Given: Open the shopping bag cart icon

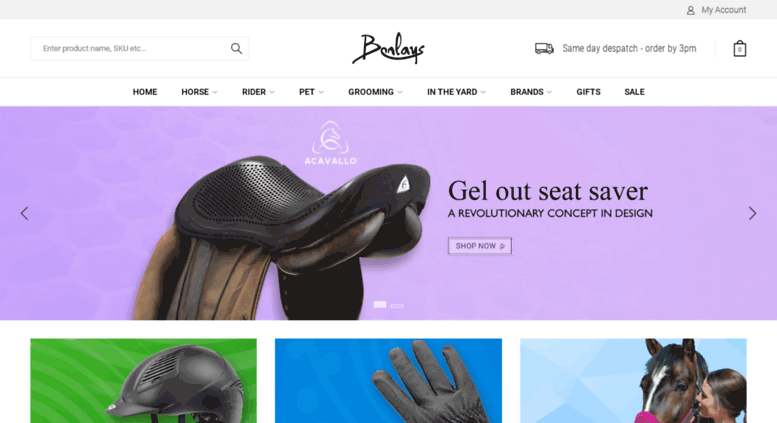Looking at the screenshot, I should tap(739, 49).
